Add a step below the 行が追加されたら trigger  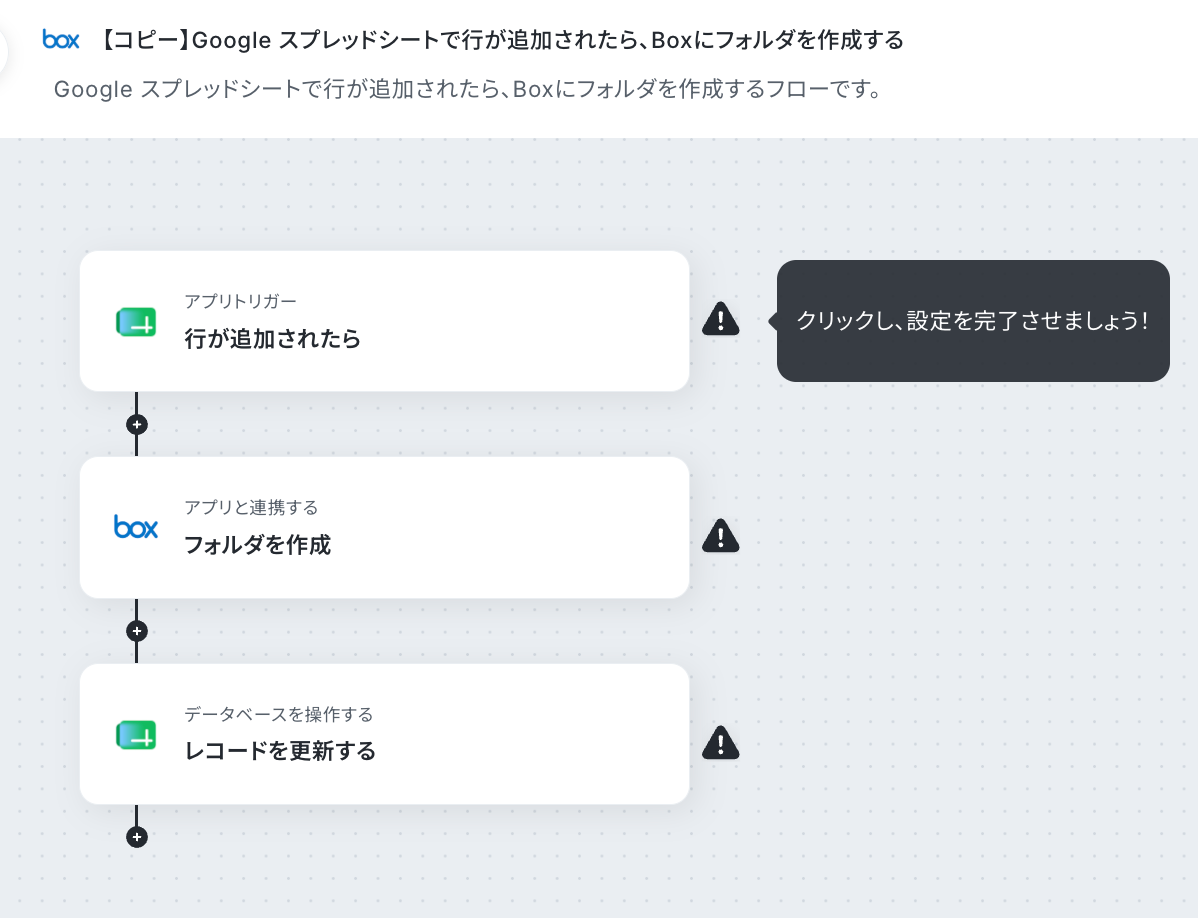pos(137,425)
